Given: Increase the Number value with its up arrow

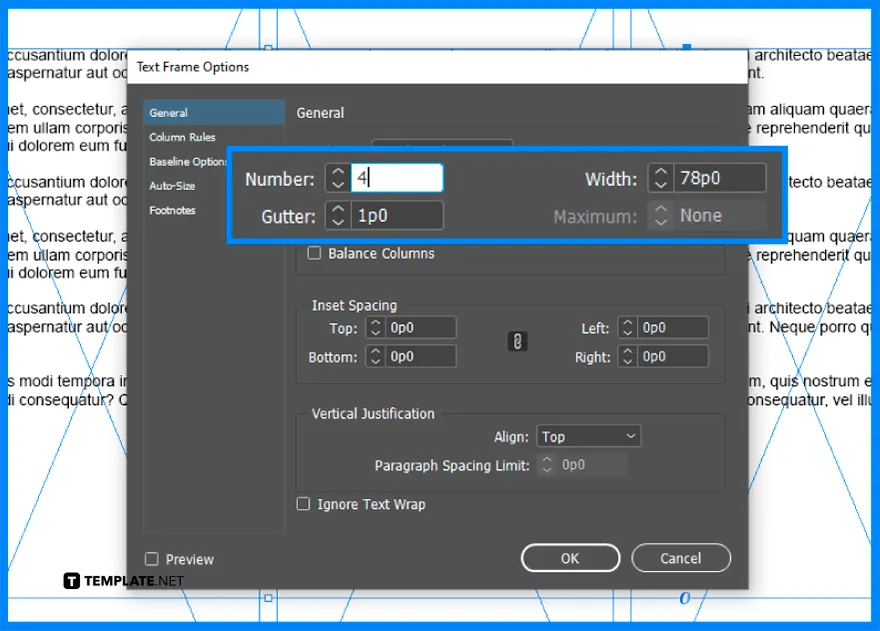Looking at the screenshot, I should coord(338,172).
